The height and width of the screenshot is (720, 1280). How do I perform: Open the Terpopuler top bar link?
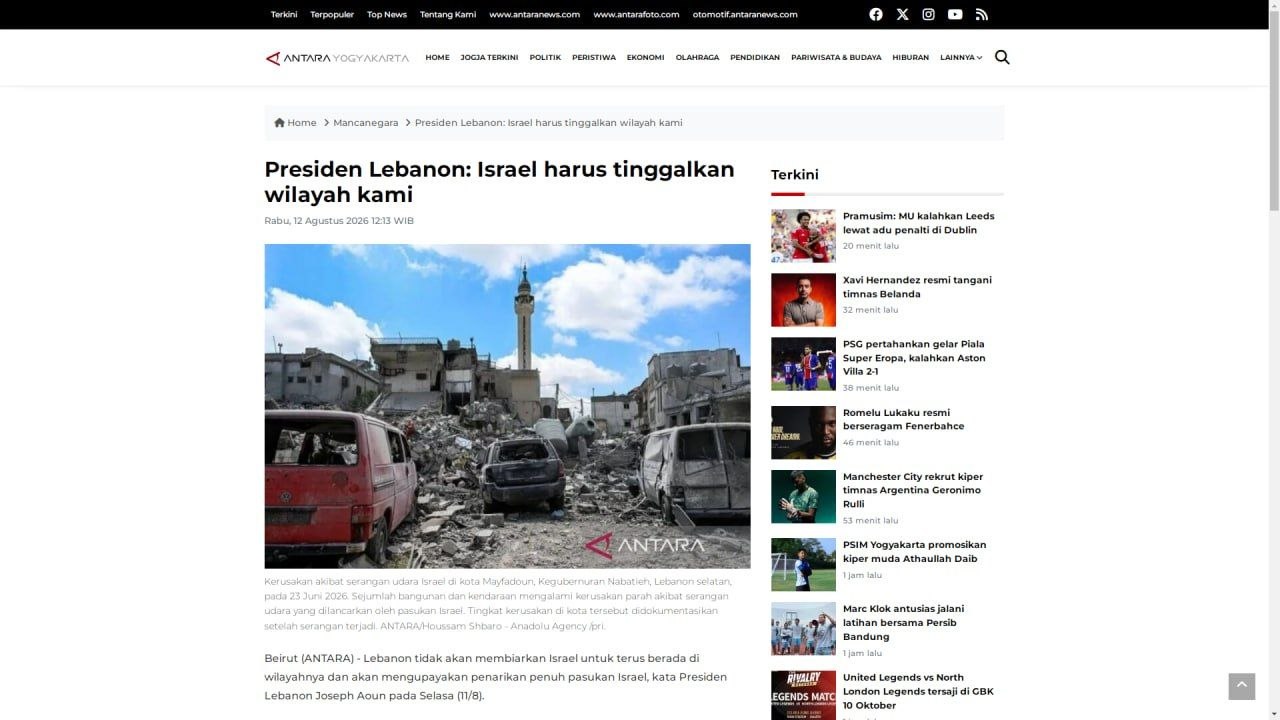click(332, 14)
